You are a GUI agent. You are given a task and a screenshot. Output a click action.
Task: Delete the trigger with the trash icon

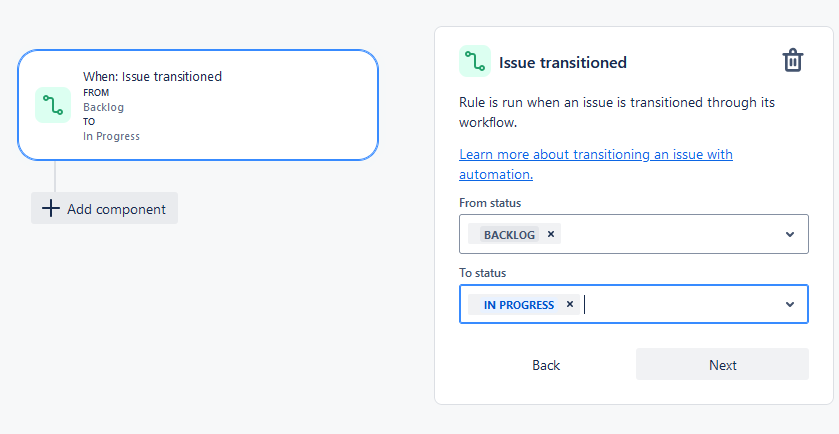(x=792, y=60)
